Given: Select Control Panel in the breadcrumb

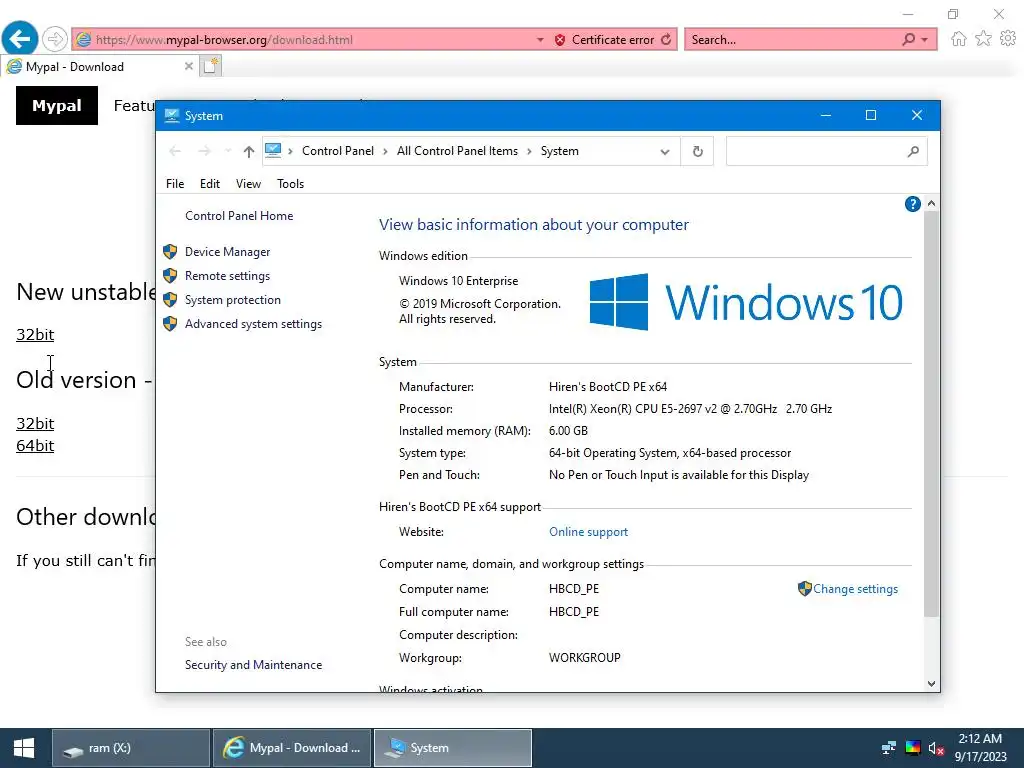Looking at the screenshot, I should (338, 151).
